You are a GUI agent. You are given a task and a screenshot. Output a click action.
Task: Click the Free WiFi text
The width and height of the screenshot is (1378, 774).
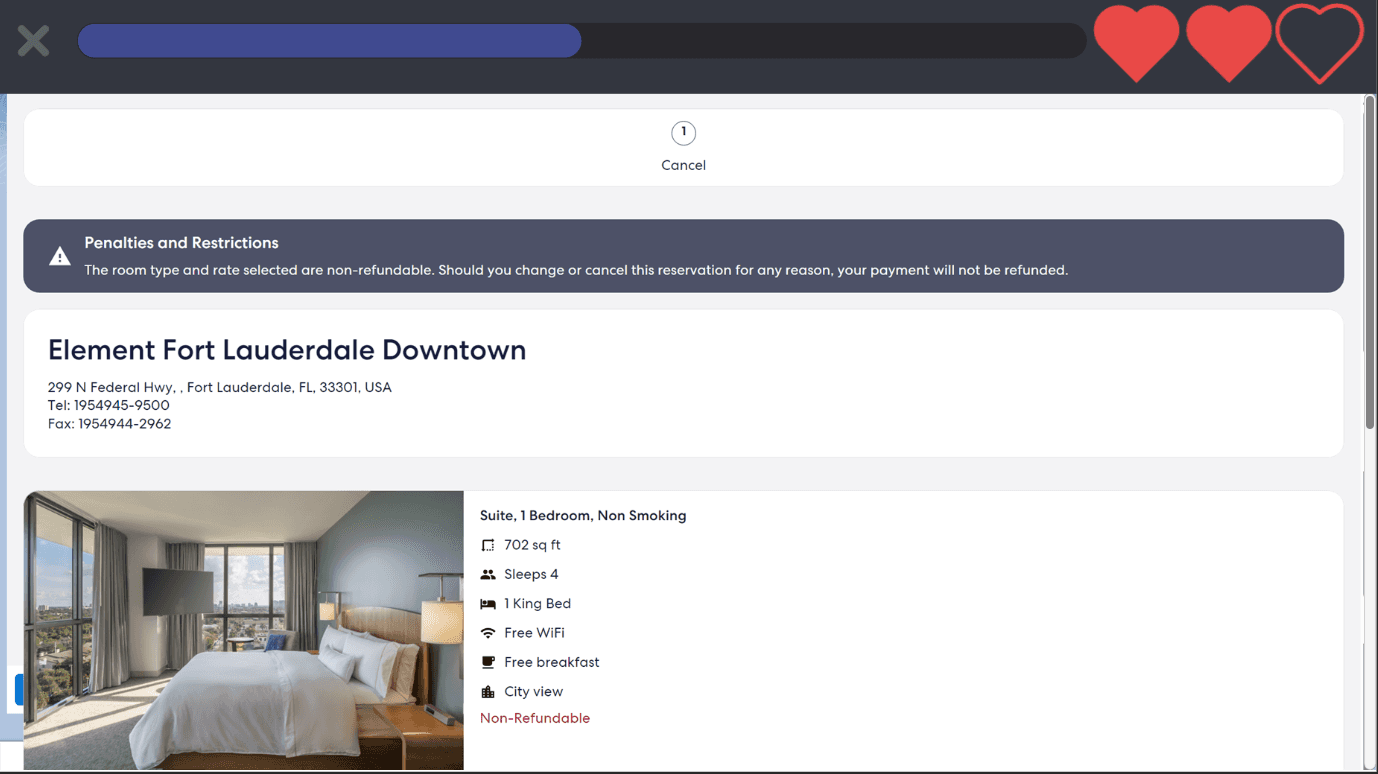(534, 633)
